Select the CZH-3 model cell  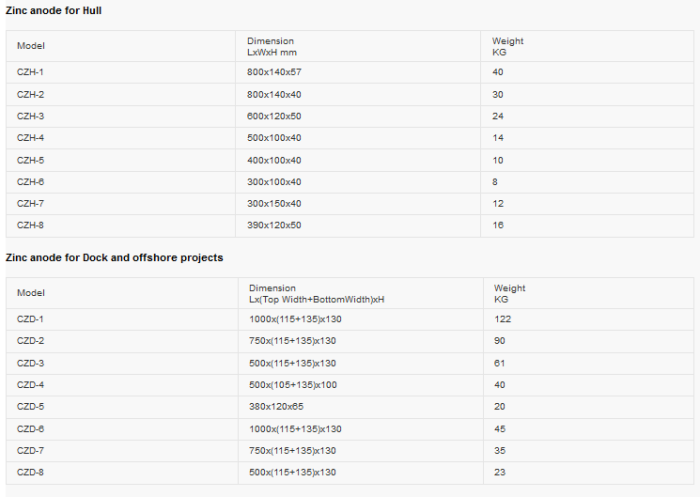point(30,116)
